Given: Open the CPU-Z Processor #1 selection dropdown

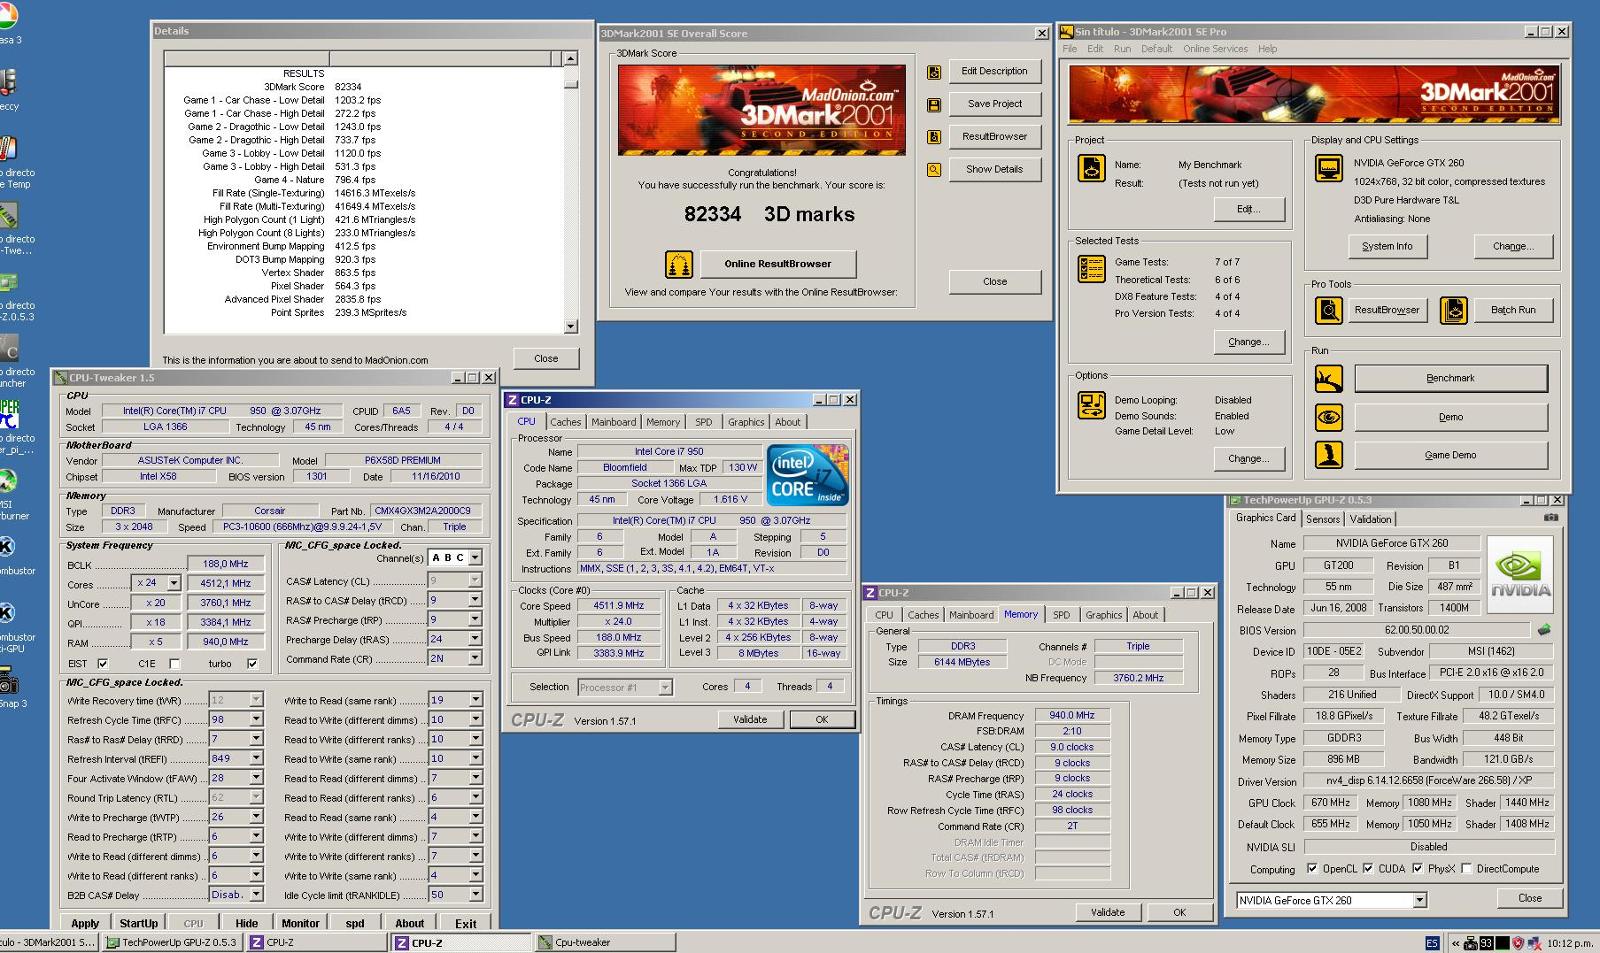Looking at the screenshot, I should point(665,687).
